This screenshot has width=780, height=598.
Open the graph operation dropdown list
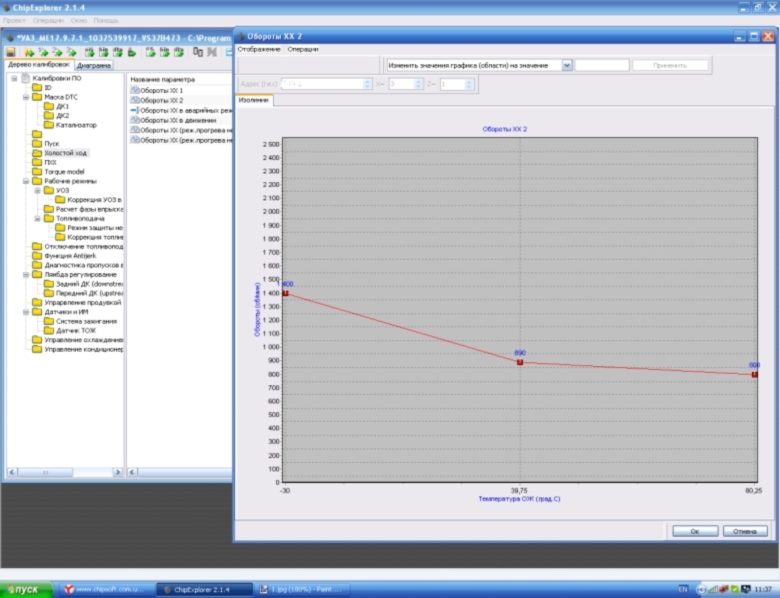click(567, 65)
